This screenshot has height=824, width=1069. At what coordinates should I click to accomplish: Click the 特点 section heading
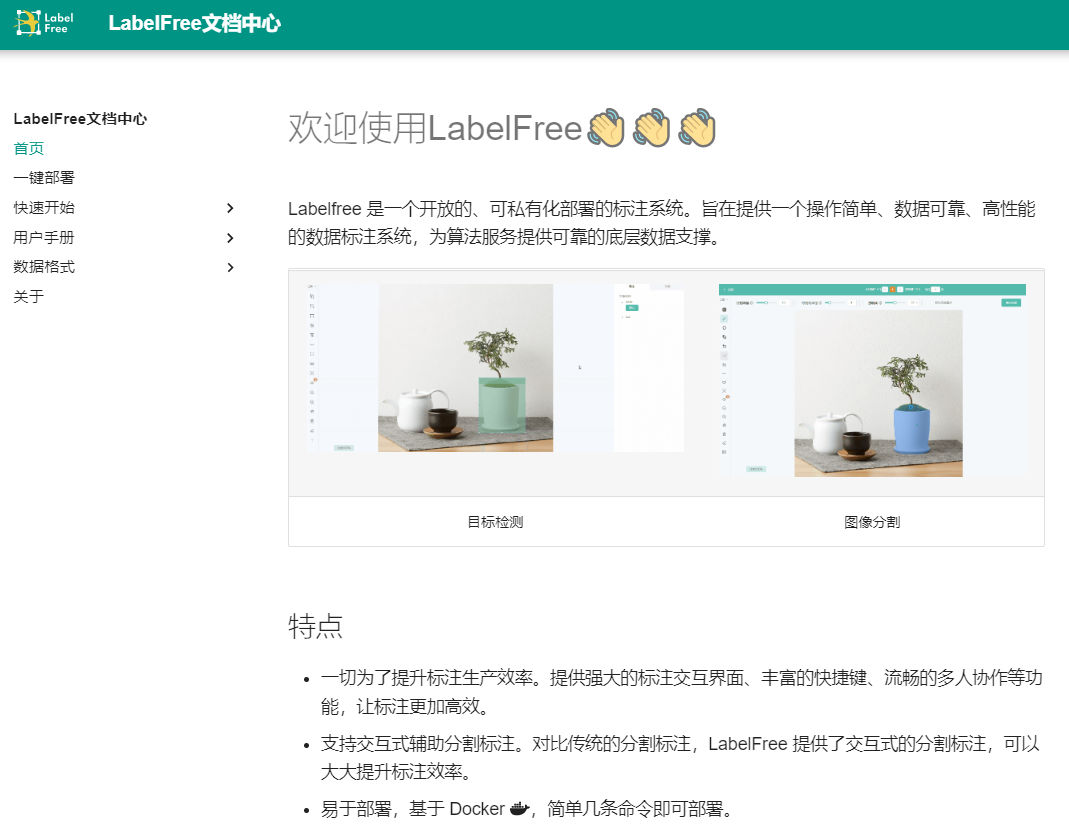[315, 626]
